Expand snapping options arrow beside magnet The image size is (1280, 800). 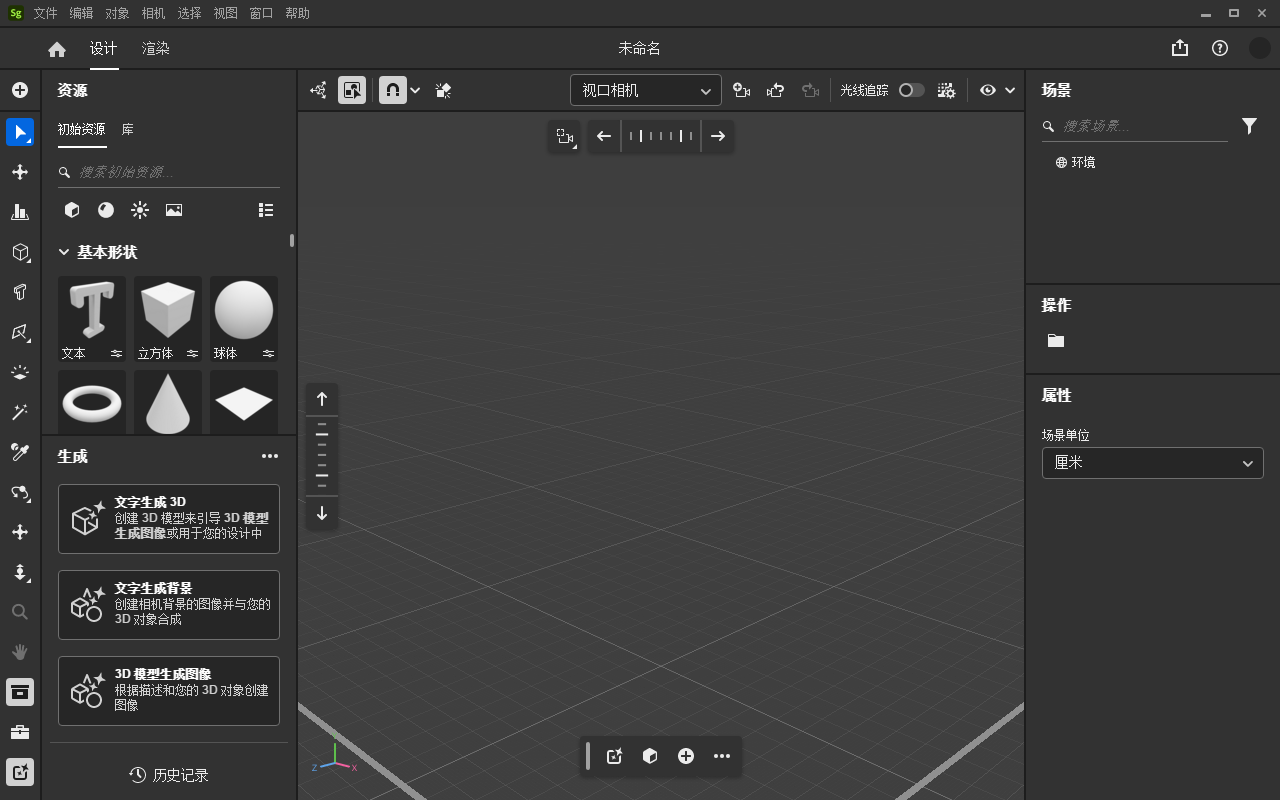click(416, 90)
